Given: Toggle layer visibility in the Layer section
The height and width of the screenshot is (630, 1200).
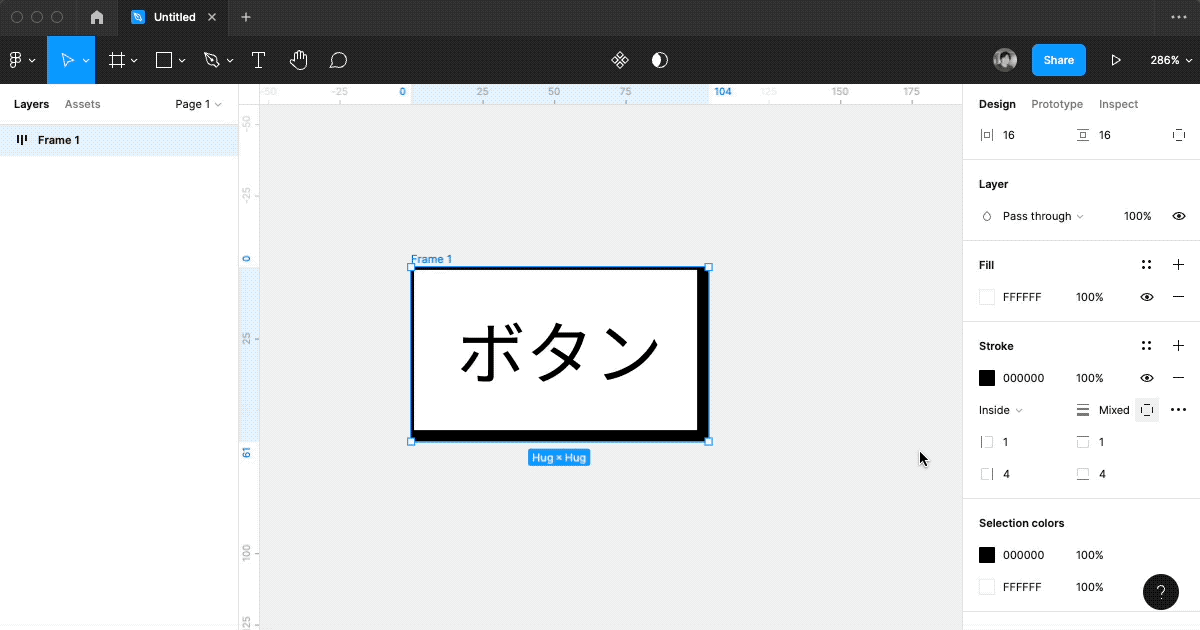Looking at the screenshot, I should coord(1178,215).
